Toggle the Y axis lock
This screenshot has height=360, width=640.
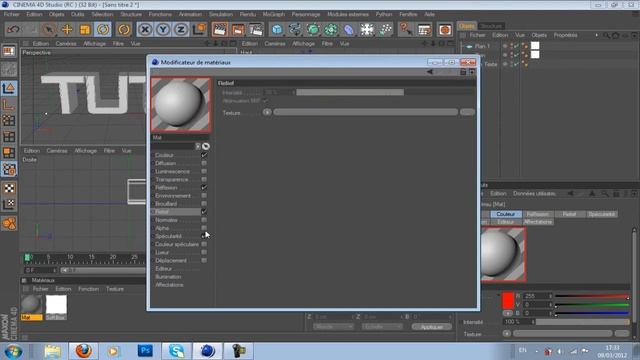click(163, 29)
